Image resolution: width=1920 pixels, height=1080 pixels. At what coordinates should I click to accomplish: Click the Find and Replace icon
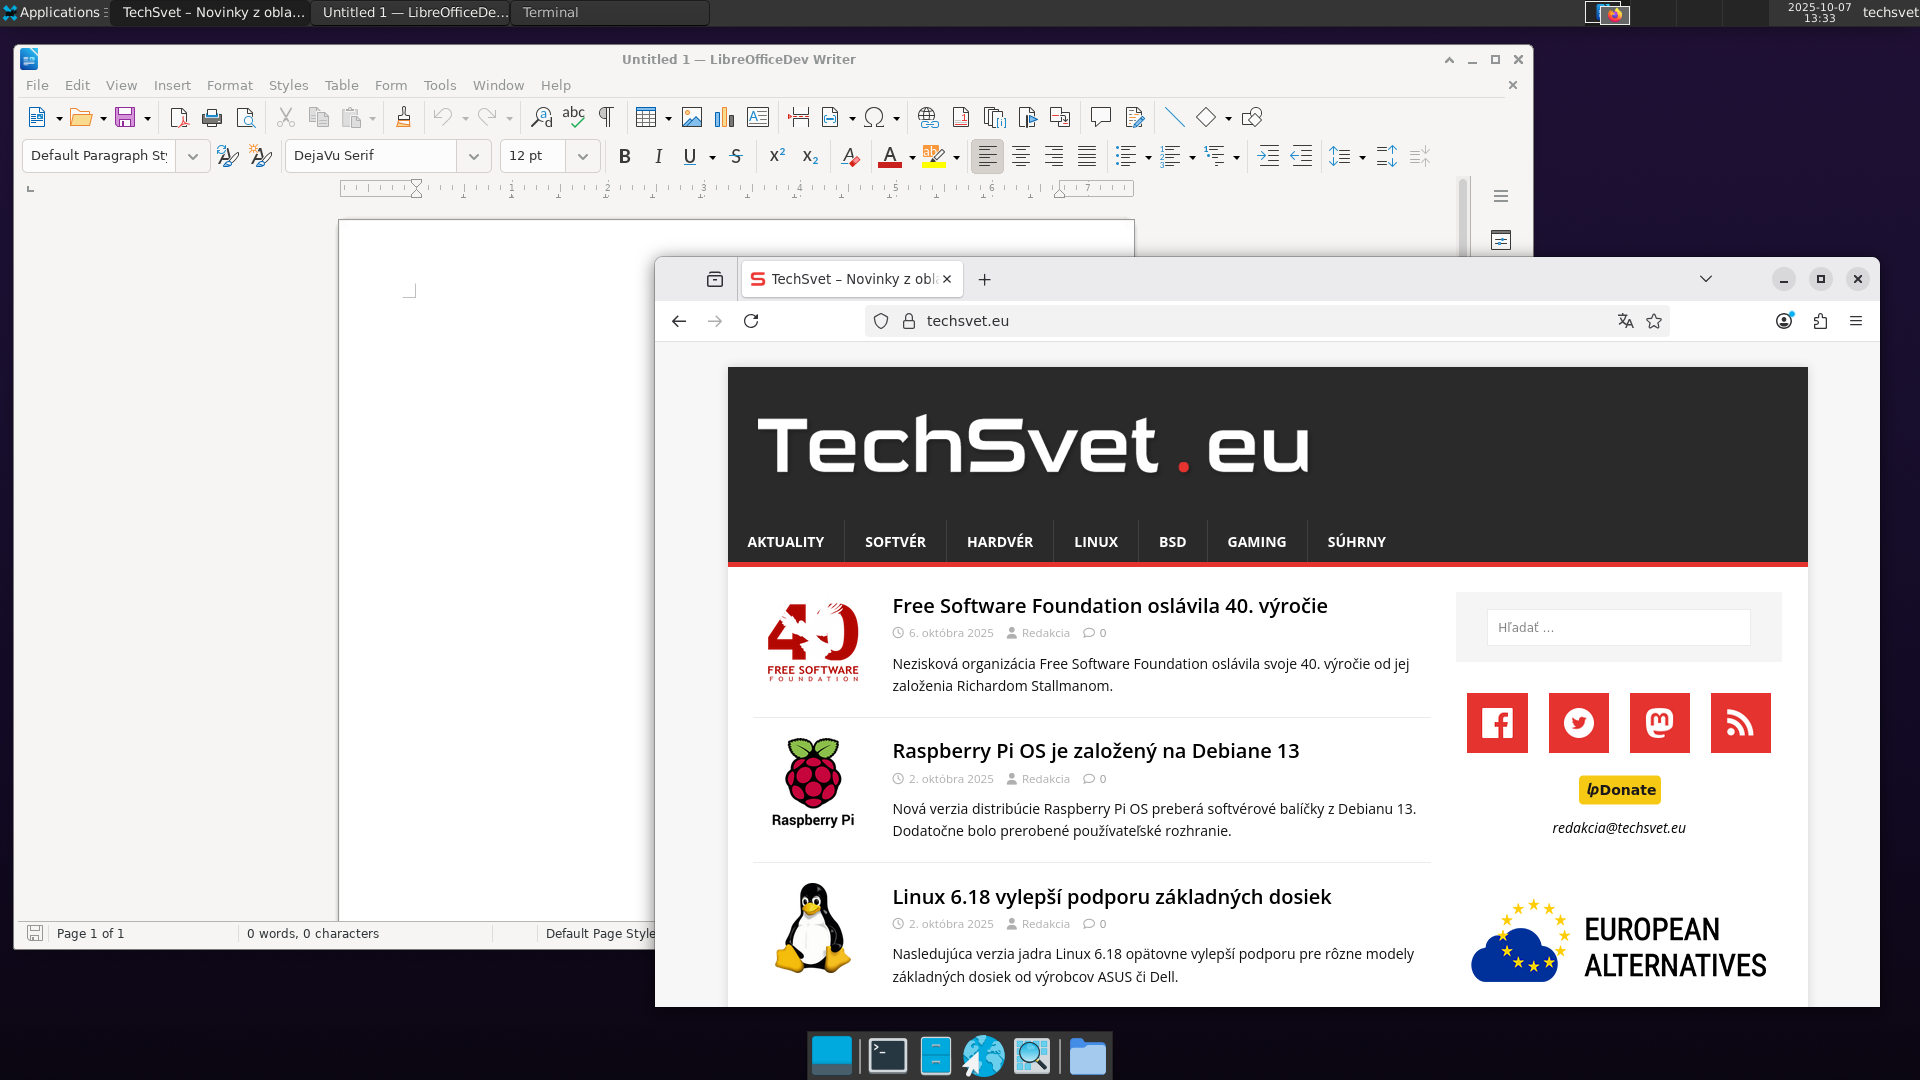point(541,118)
